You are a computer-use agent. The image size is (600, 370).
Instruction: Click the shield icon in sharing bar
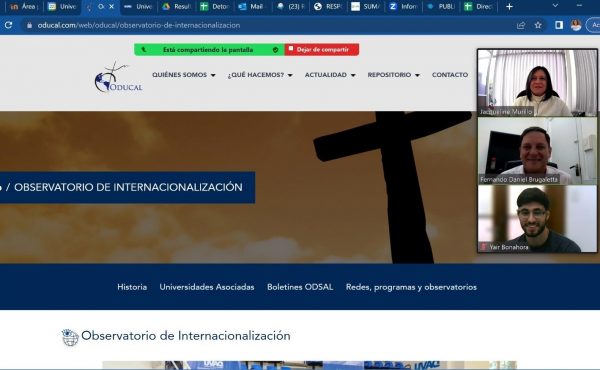(276, 50)
